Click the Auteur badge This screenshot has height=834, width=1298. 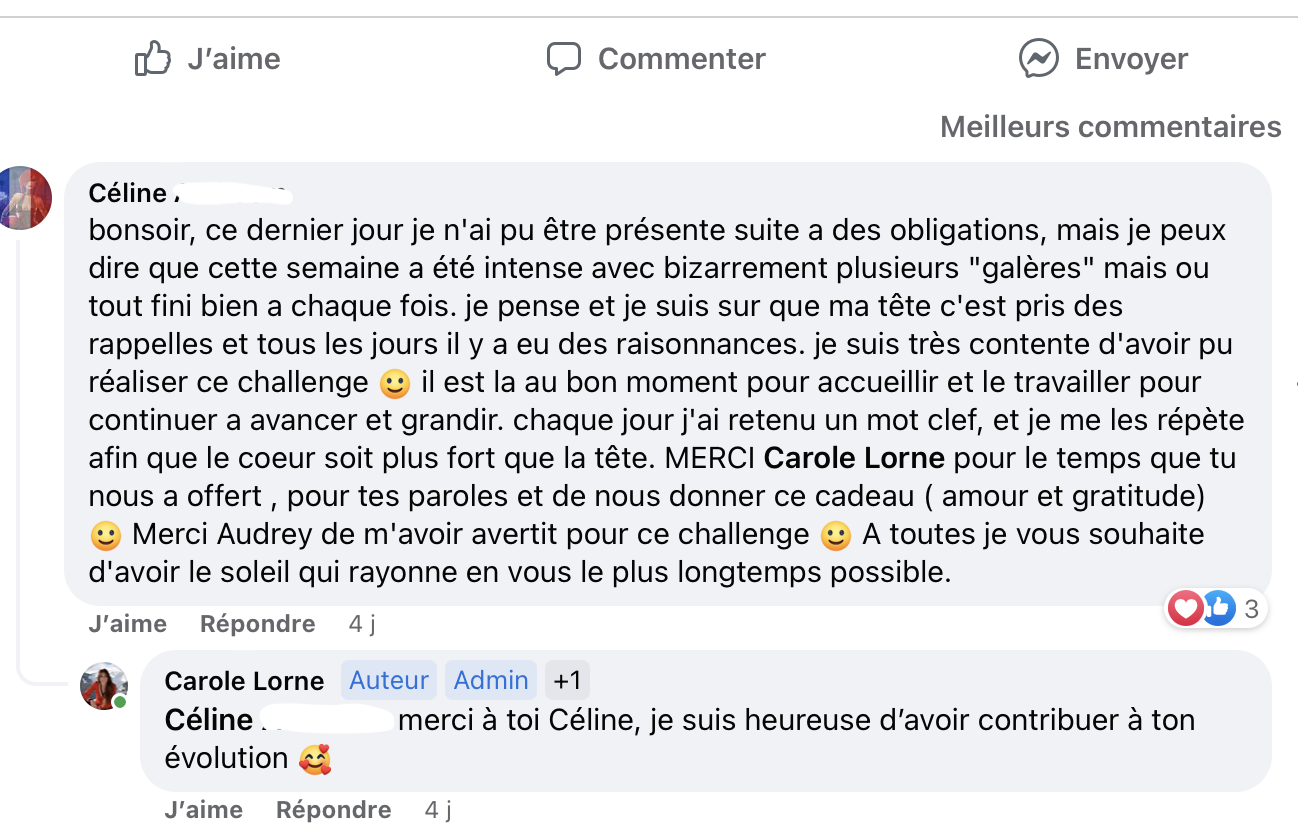tap(389, 681)
